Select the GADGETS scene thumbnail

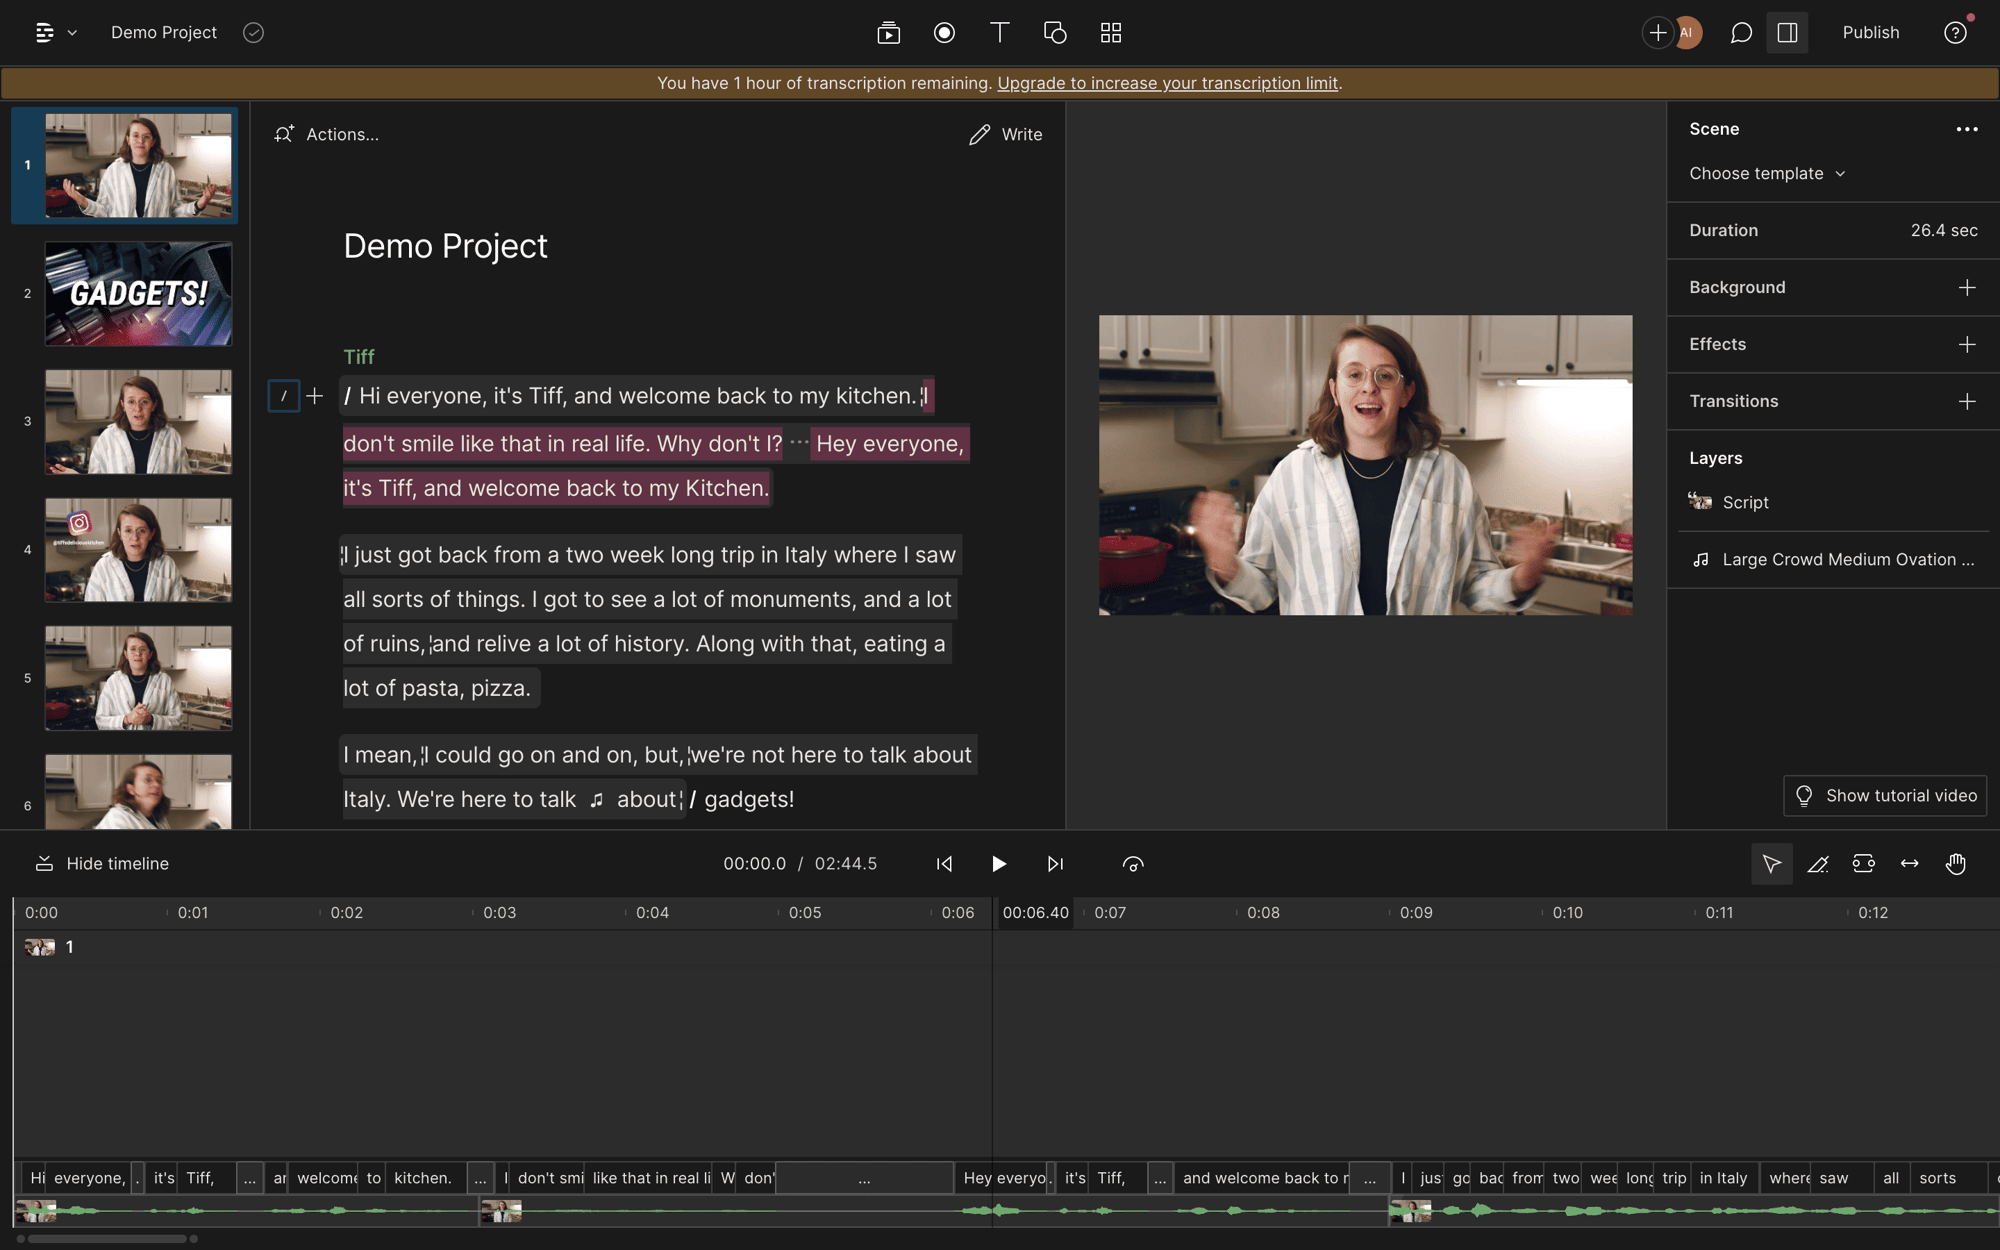click(138, 293)
